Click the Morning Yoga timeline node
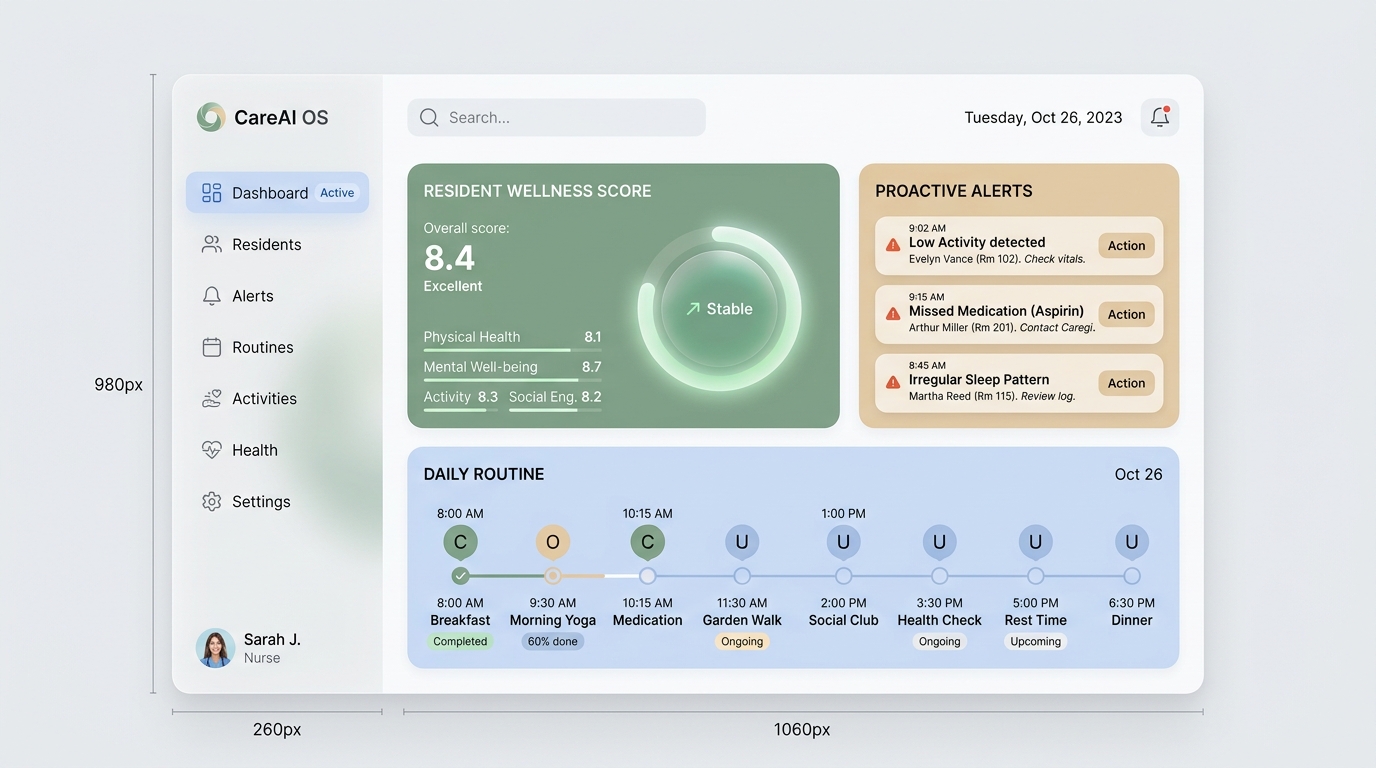Viewport: 1376px width, 768px height. pos(553,576)
